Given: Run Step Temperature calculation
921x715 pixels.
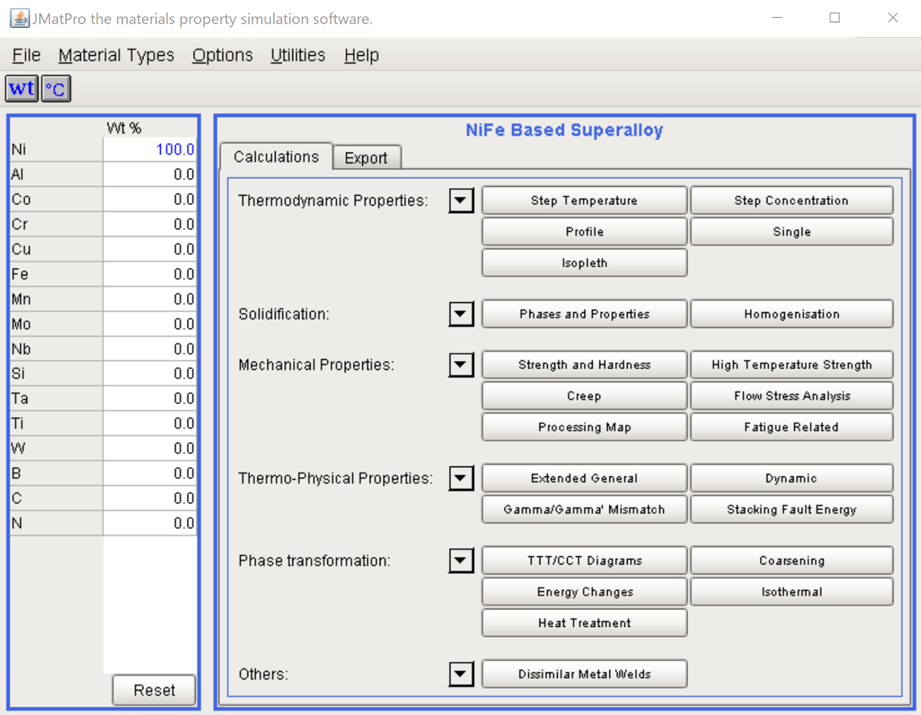Looking at the screenshot, I should [584, 200].
